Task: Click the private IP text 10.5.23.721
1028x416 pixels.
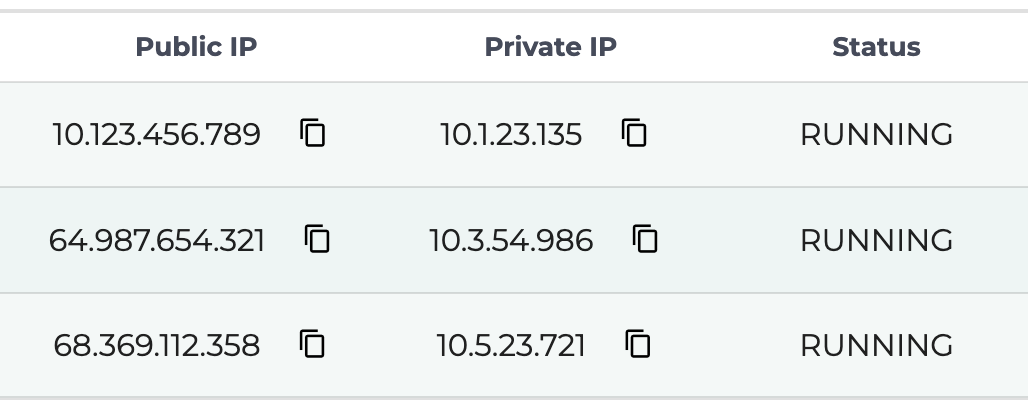Action: [511, 346]
